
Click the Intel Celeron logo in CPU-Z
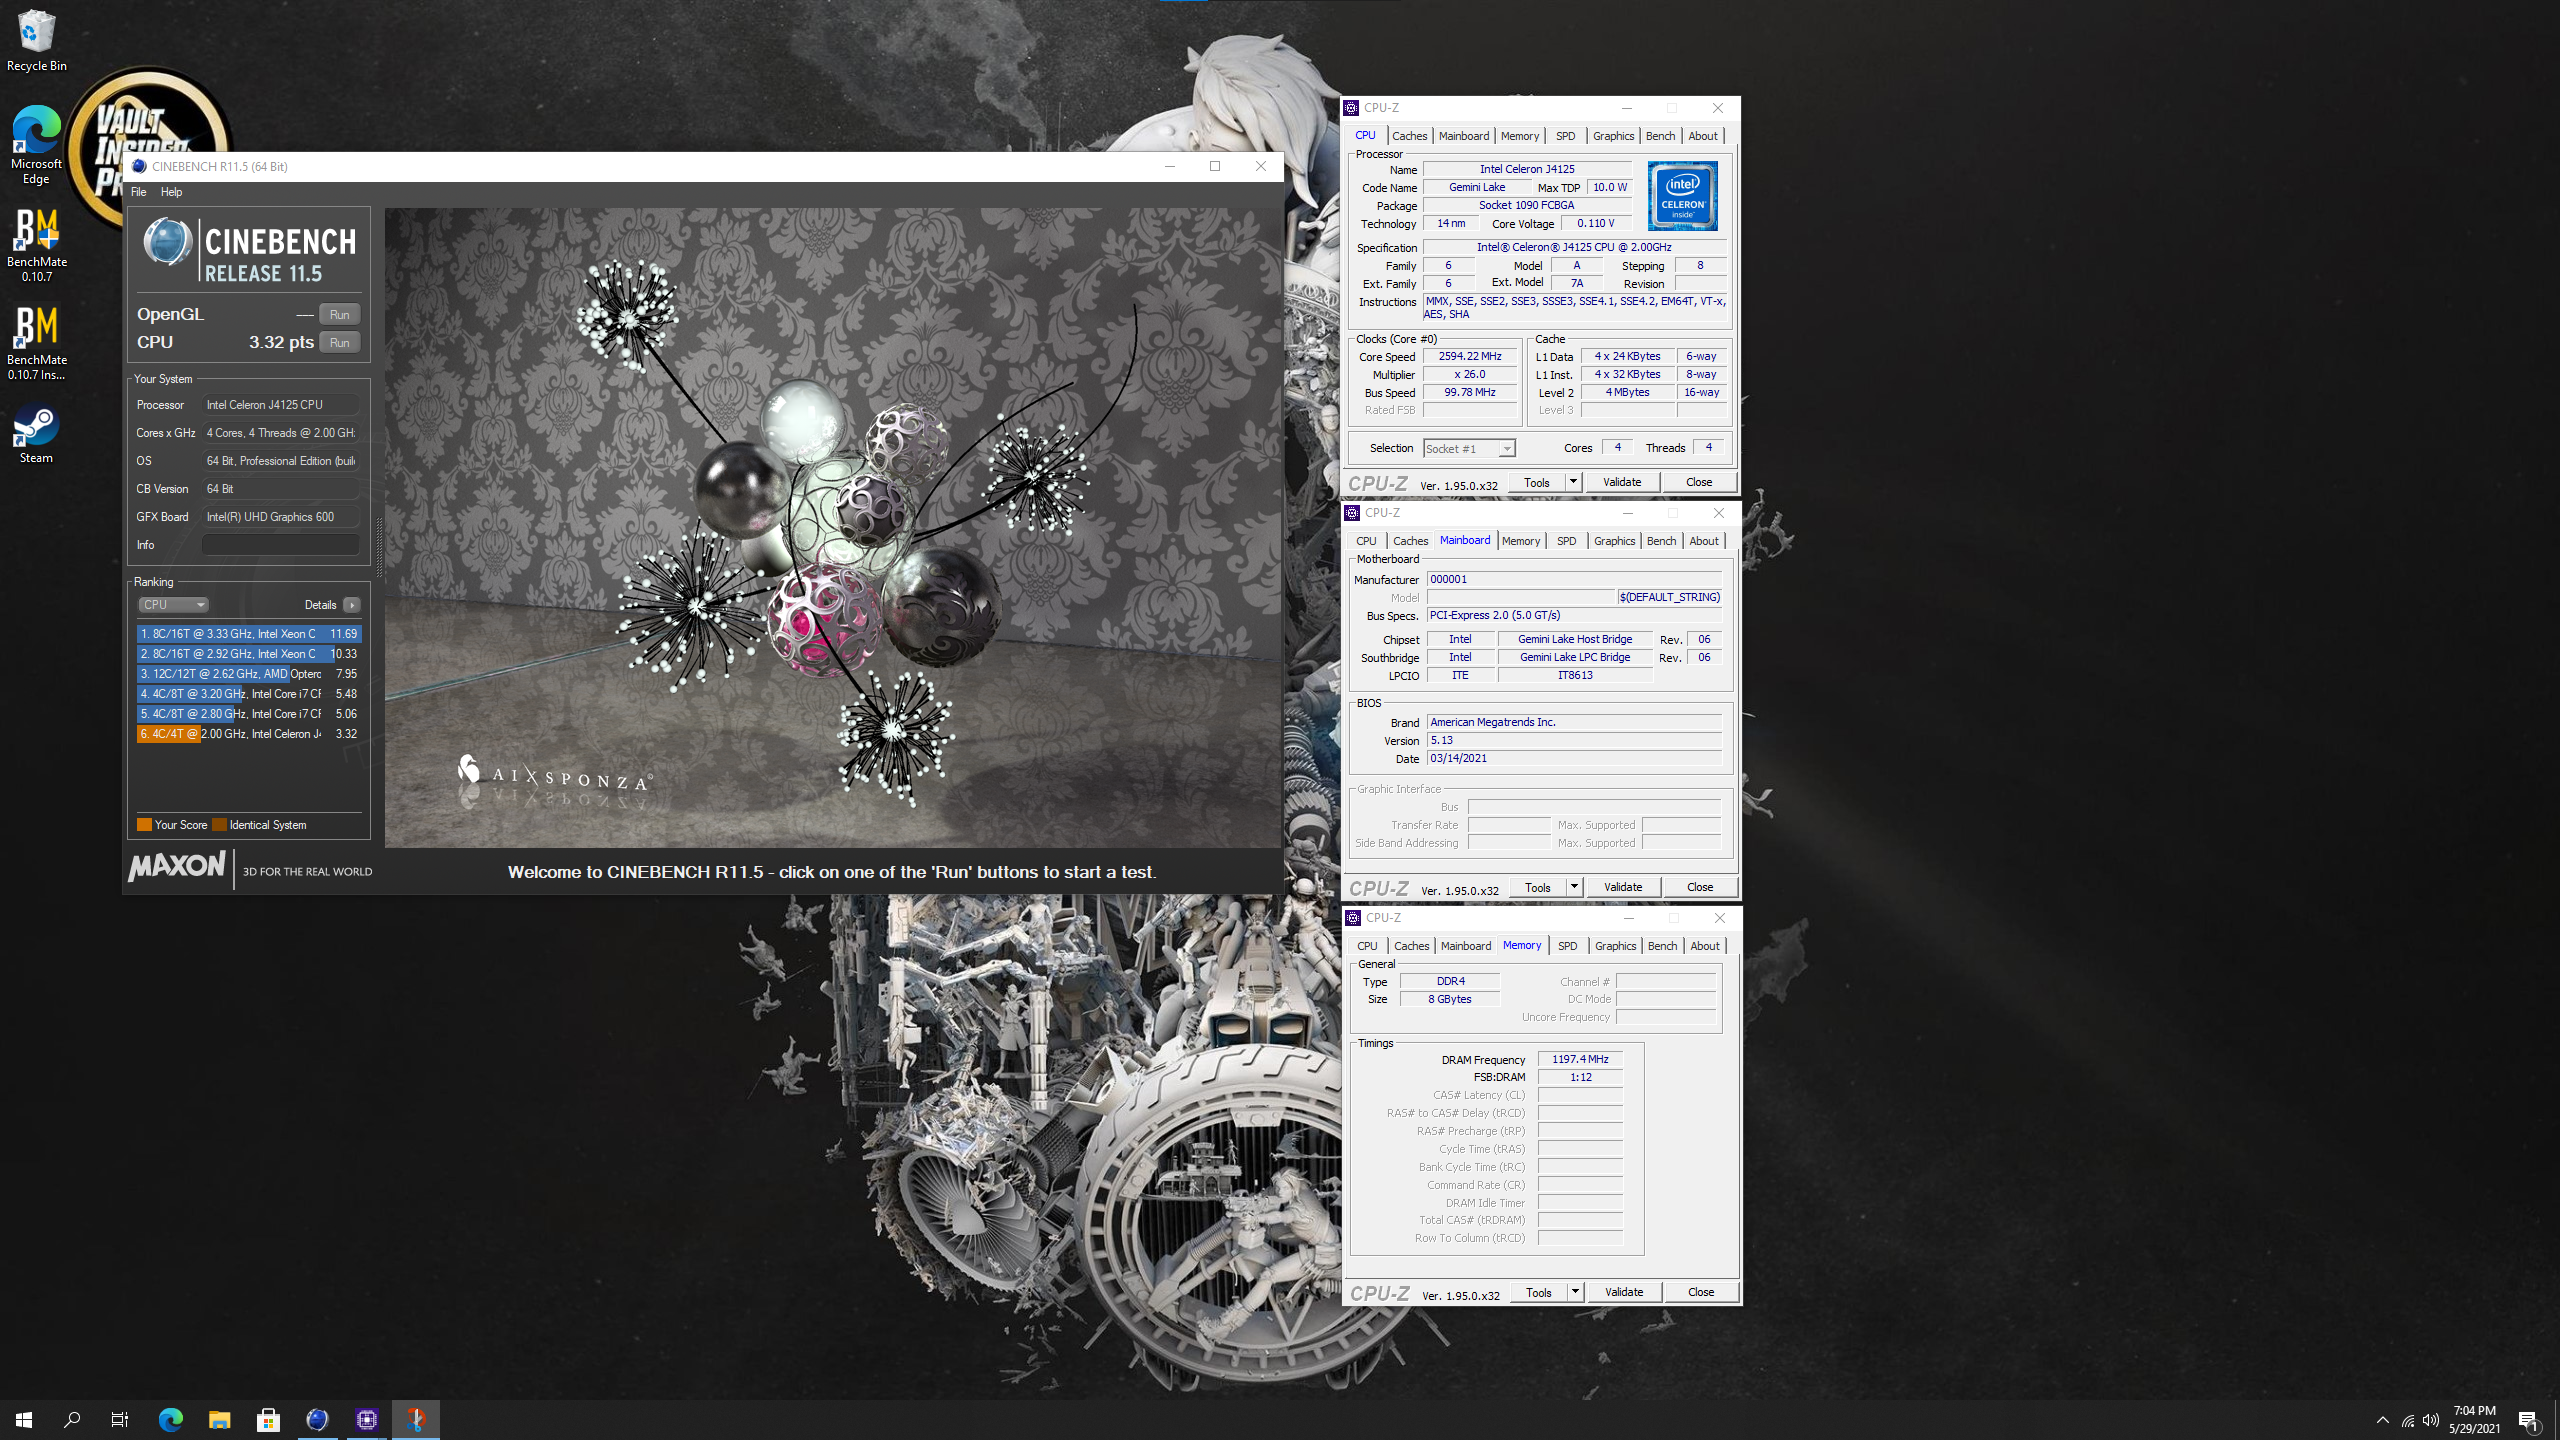[x=1683, y=196]
